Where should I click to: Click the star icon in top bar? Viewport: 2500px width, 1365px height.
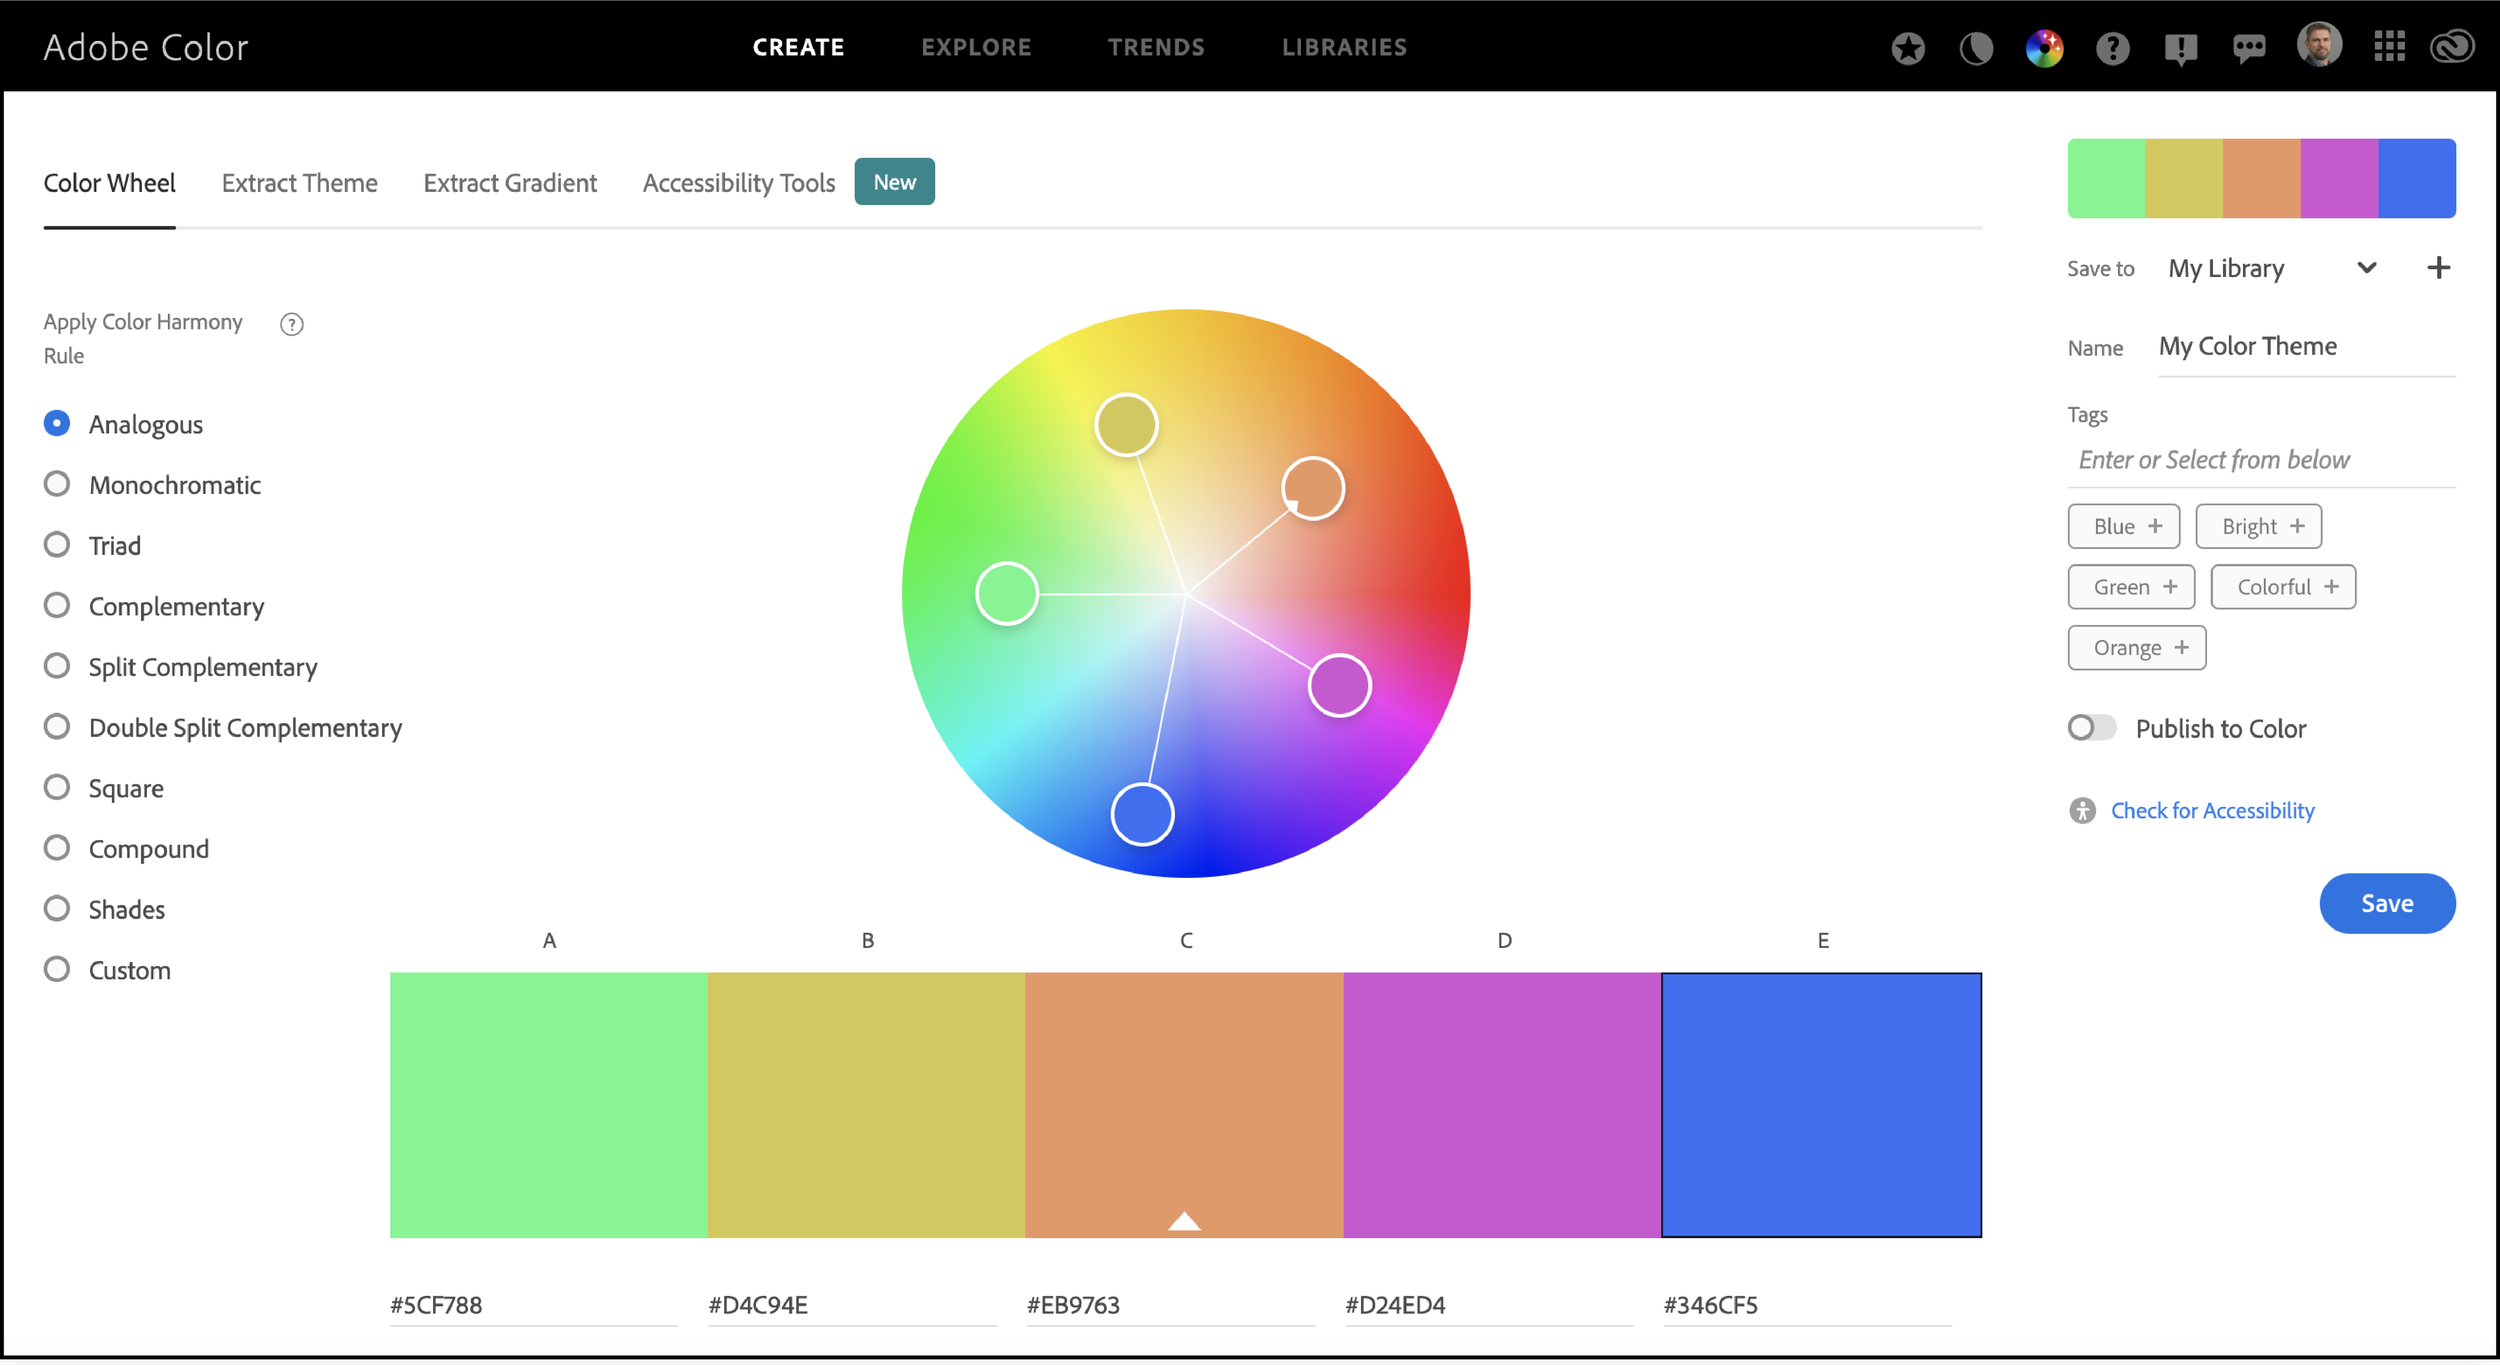(x=1908, y=47)
